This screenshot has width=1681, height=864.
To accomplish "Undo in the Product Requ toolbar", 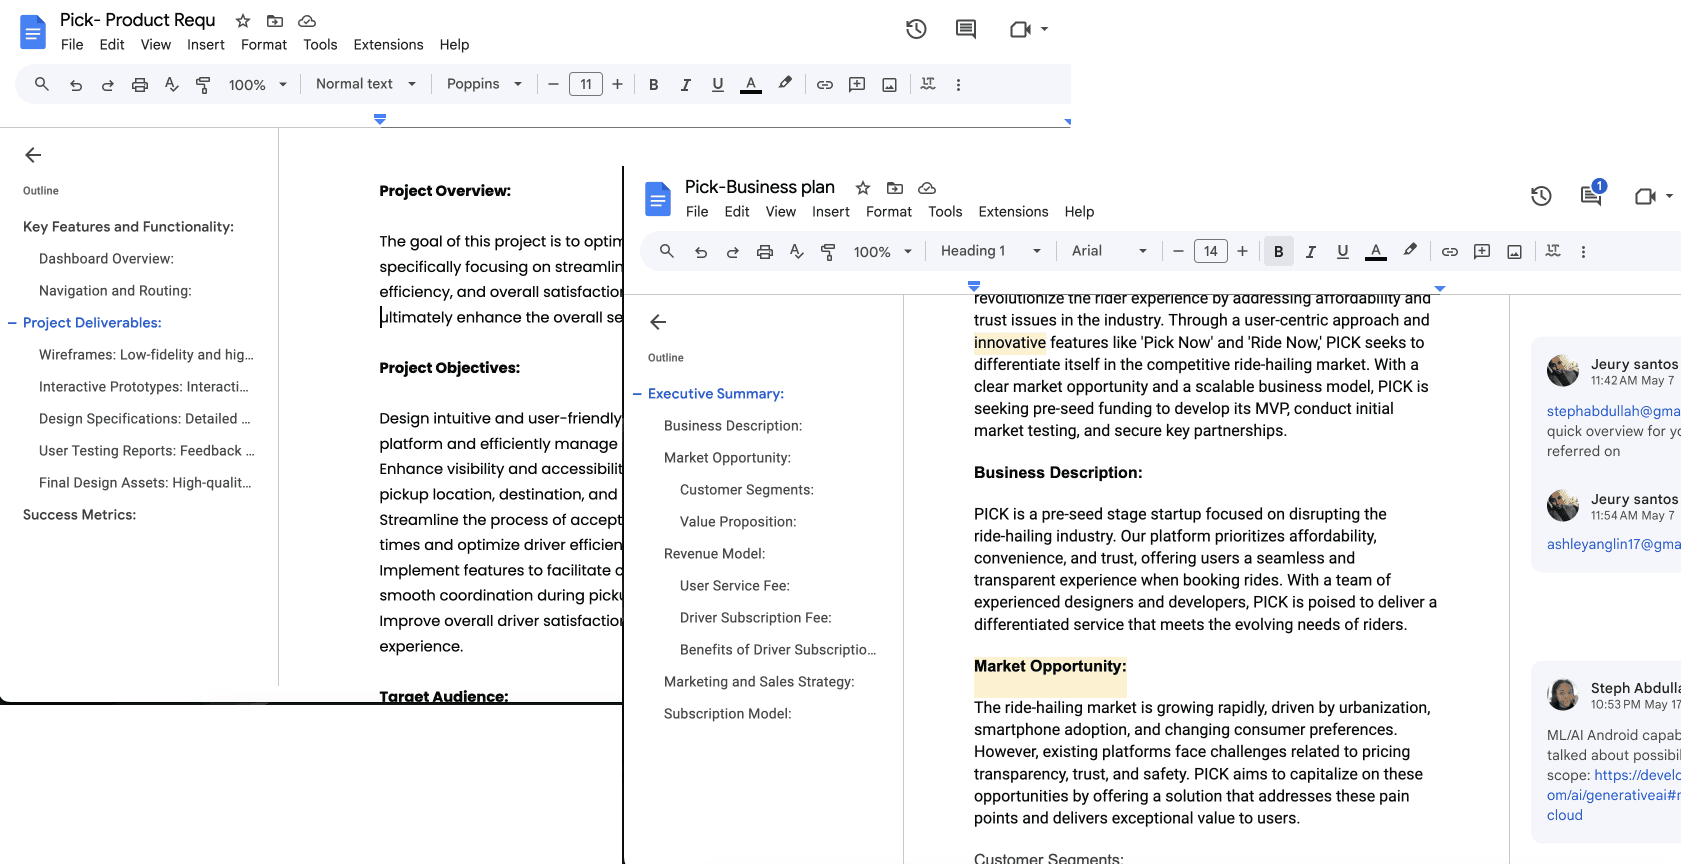I will click(x=76, y=85).
